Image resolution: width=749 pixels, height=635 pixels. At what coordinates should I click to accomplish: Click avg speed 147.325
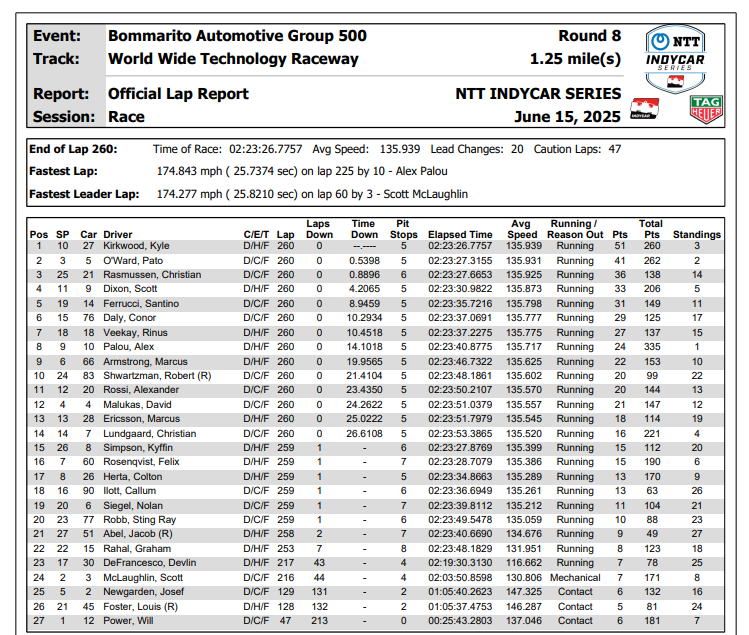point(524,592)
